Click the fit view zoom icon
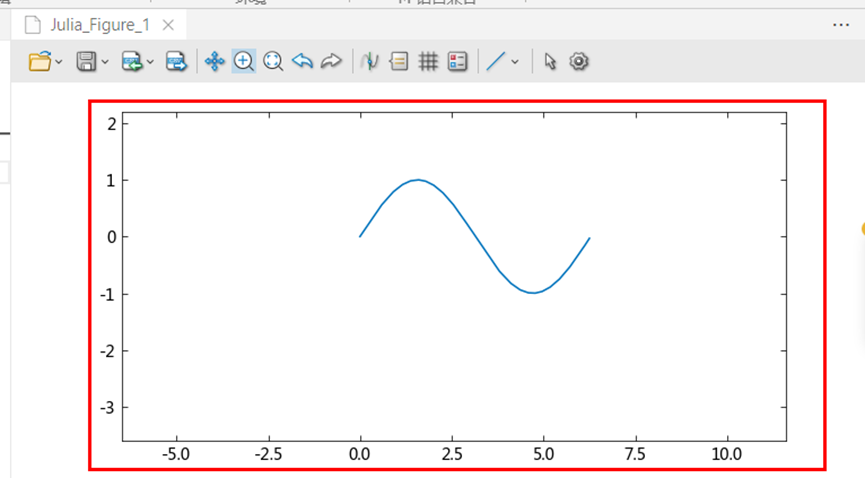 (x=273, y=61)
